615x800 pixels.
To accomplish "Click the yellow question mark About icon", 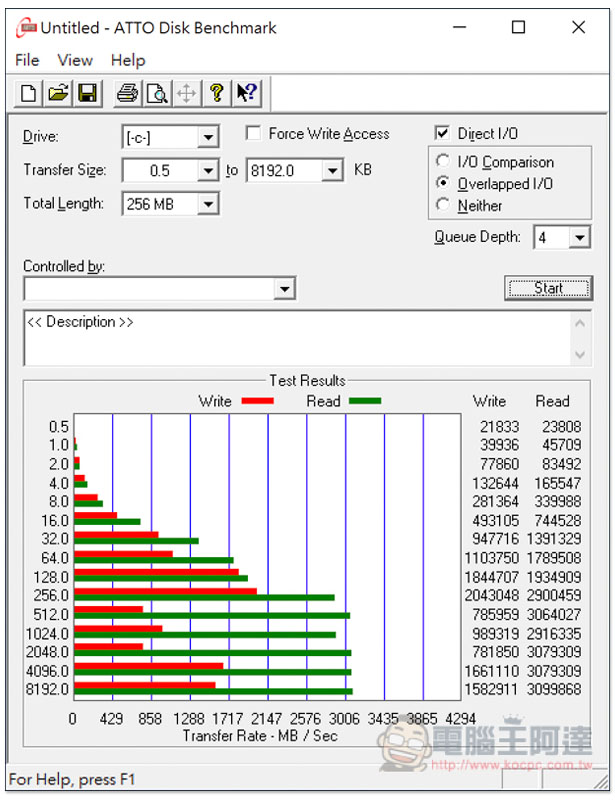I will (216, 94).
